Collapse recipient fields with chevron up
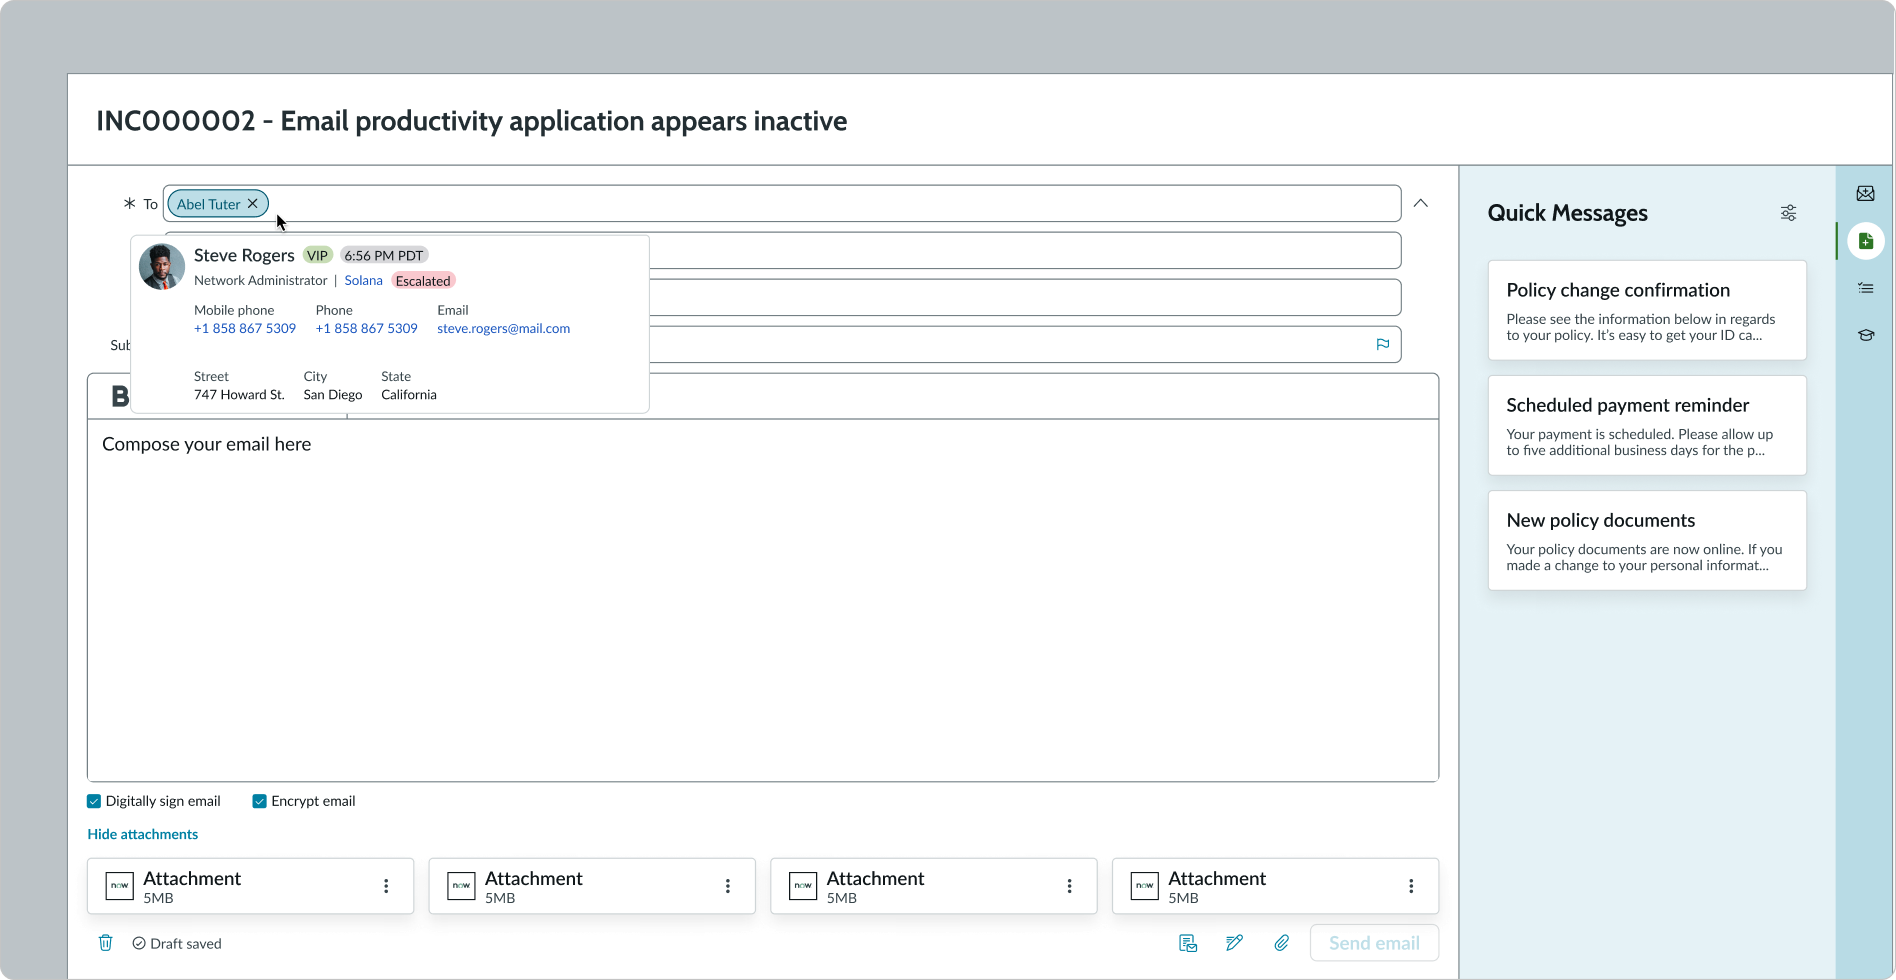The height and width of the screenshot is (980, 1896). point(1420,203)
